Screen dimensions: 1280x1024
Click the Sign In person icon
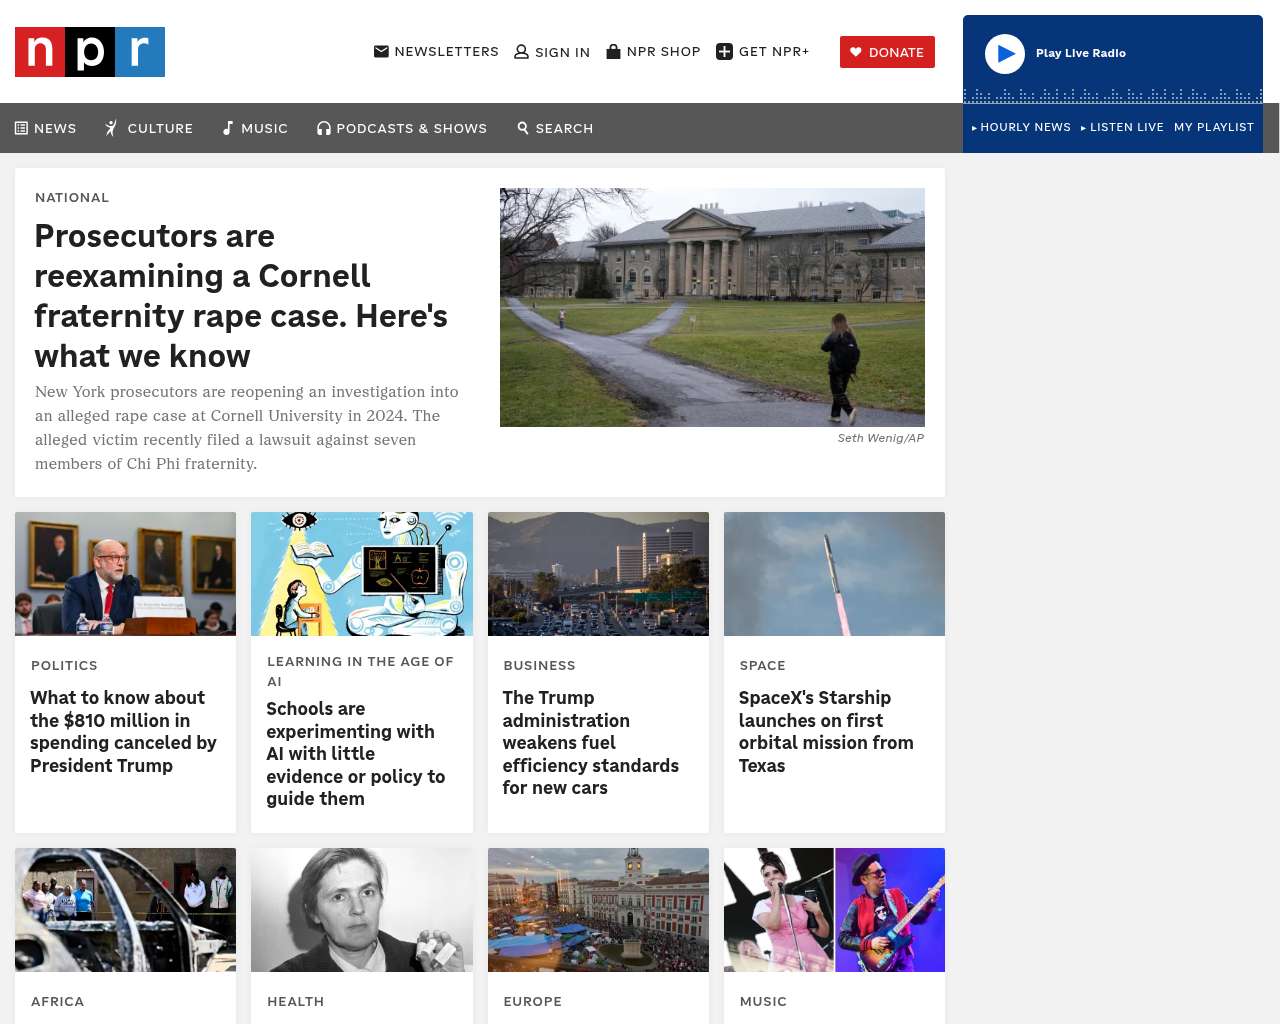tap(521, 52)
